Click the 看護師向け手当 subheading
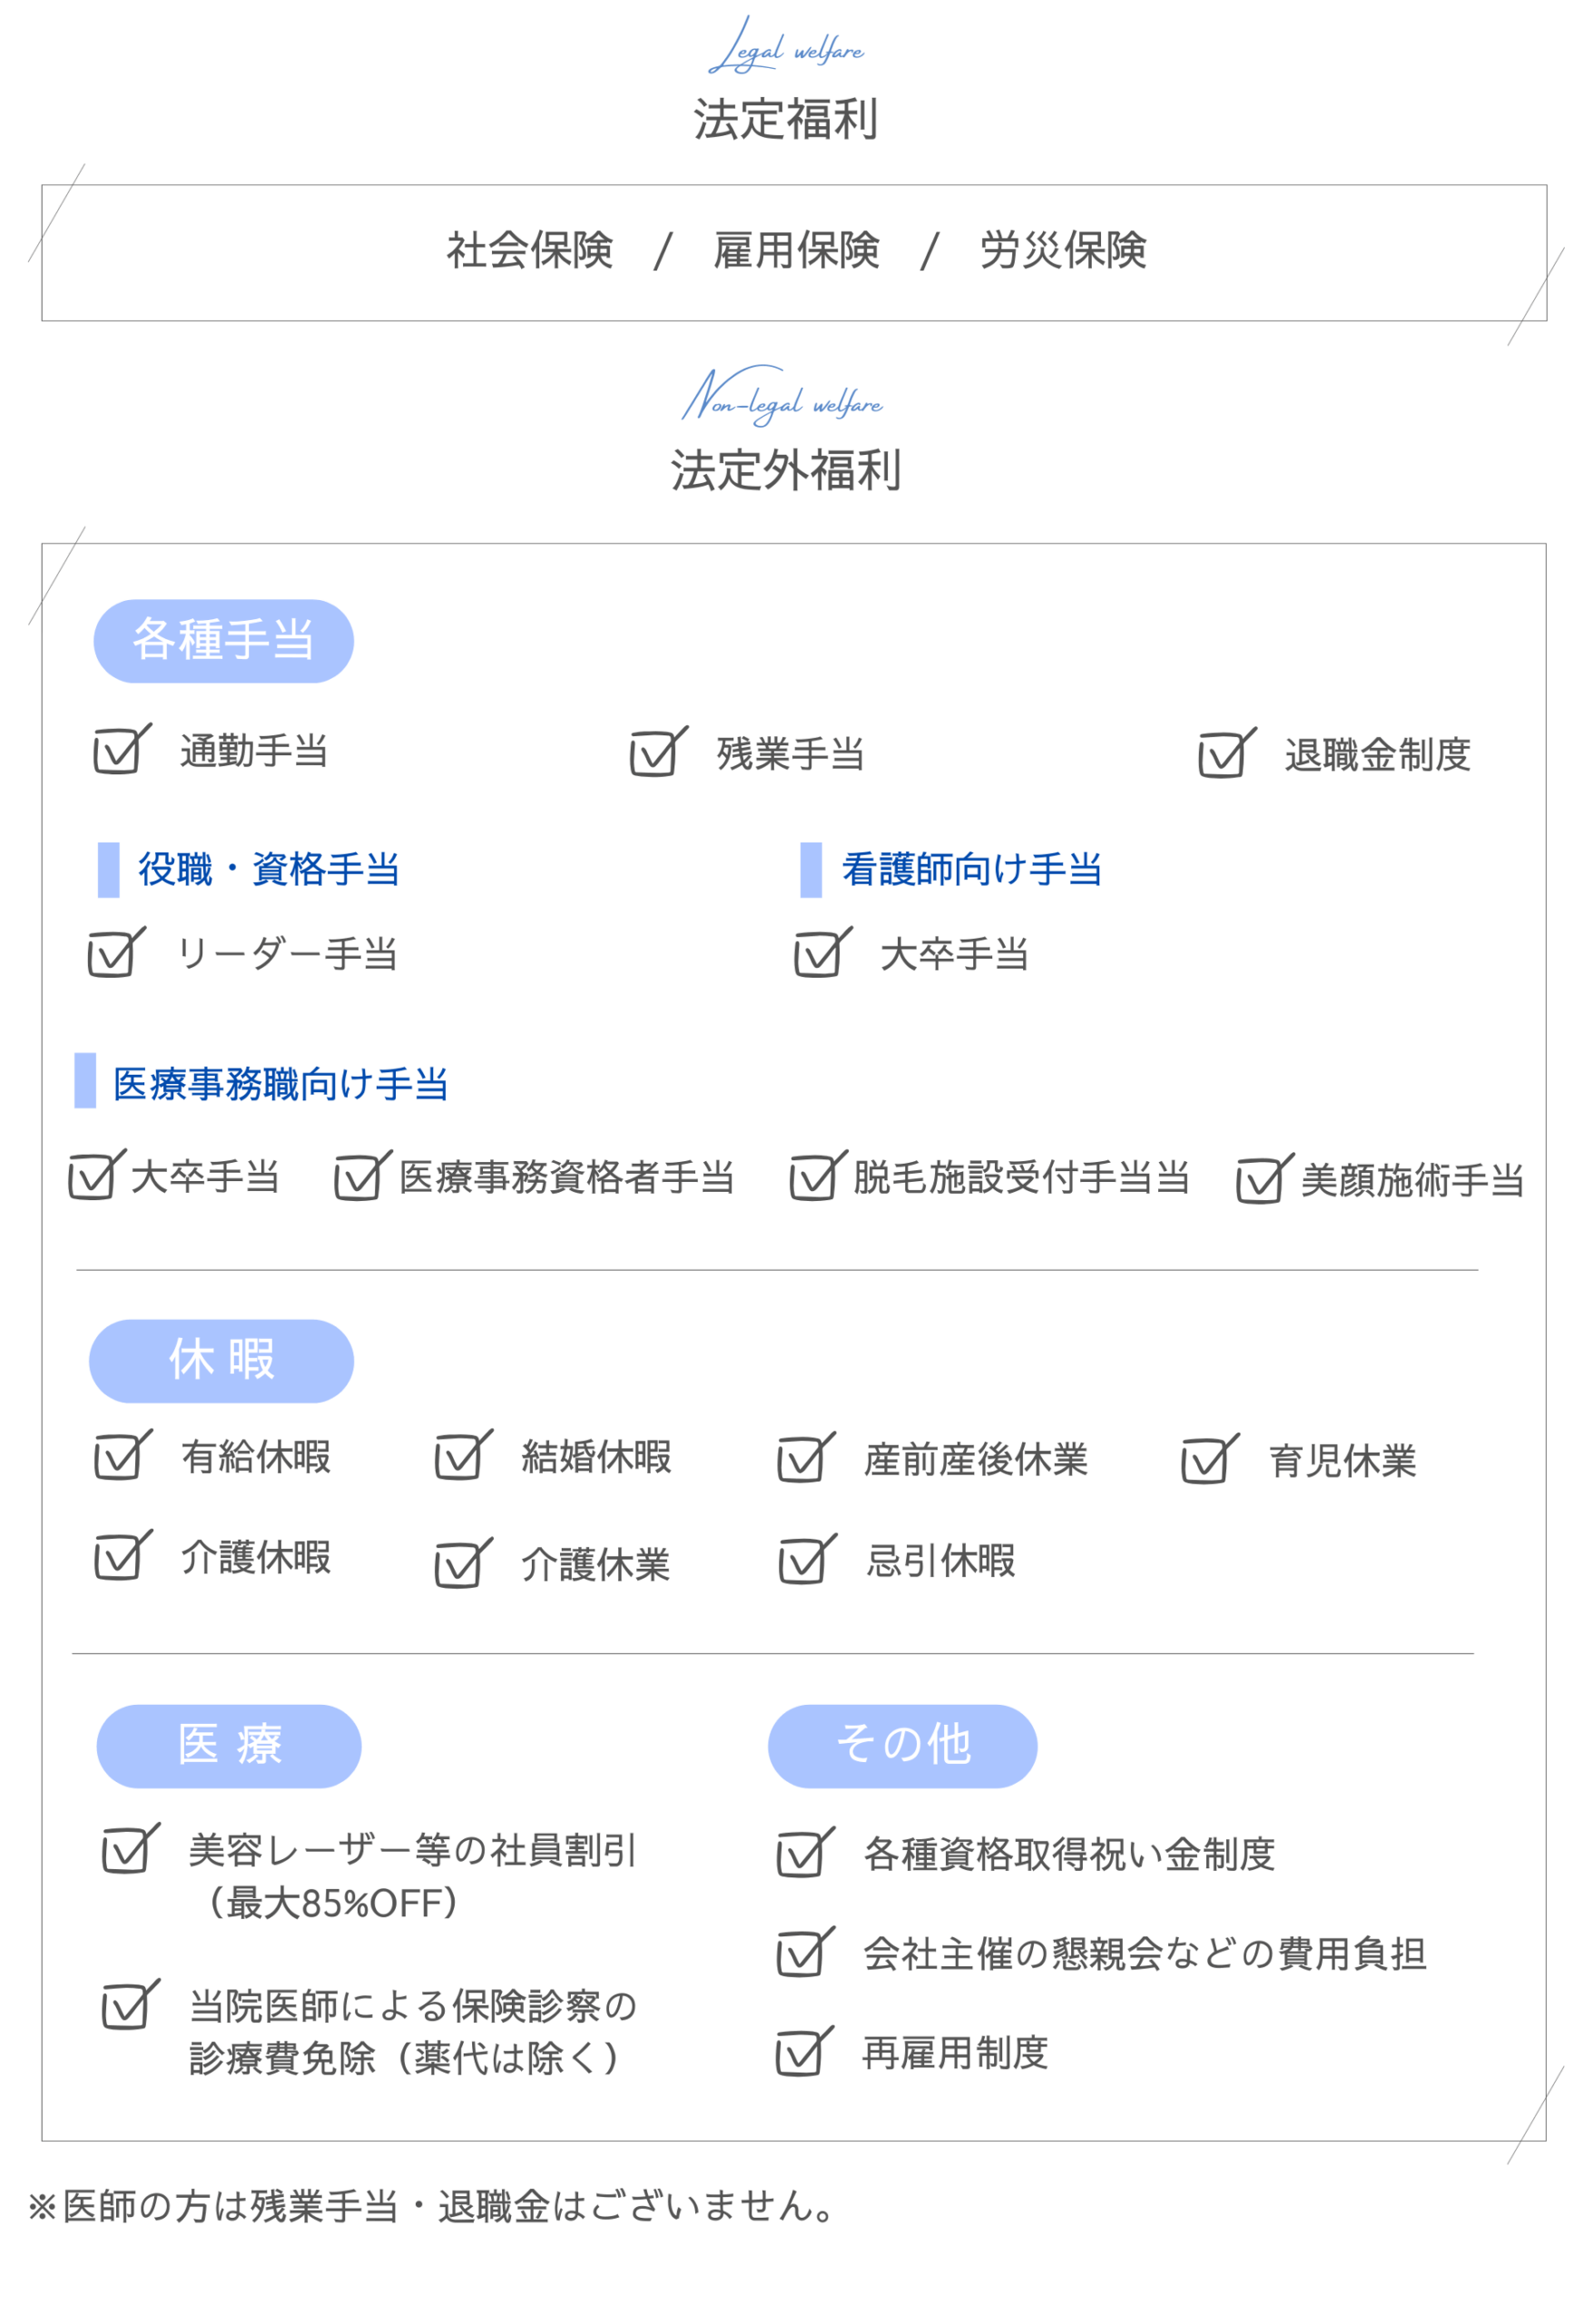Image resolution: width=1593 pixels, height=2324 pixels. point(971,869)
